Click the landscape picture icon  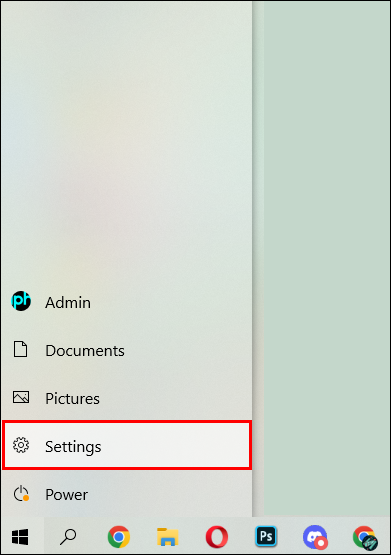[x=21, y=397]
